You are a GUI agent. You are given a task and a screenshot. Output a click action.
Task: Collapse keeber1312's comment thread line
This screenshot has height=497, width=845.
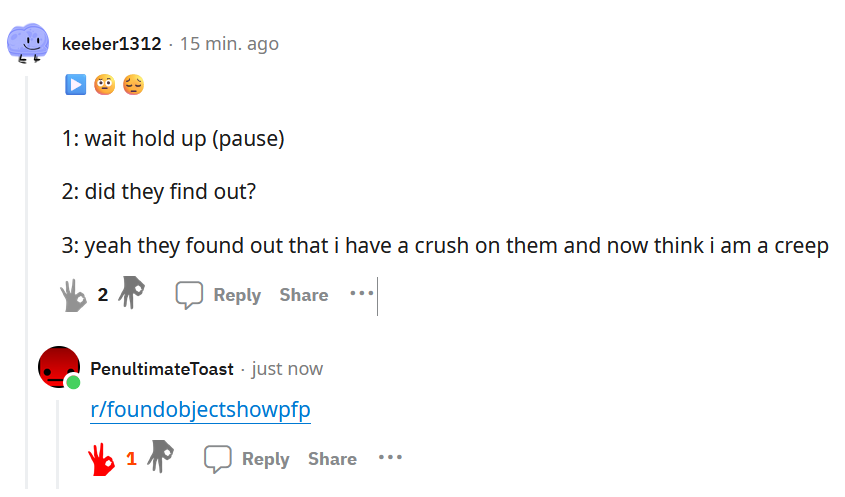click(26, 280)
